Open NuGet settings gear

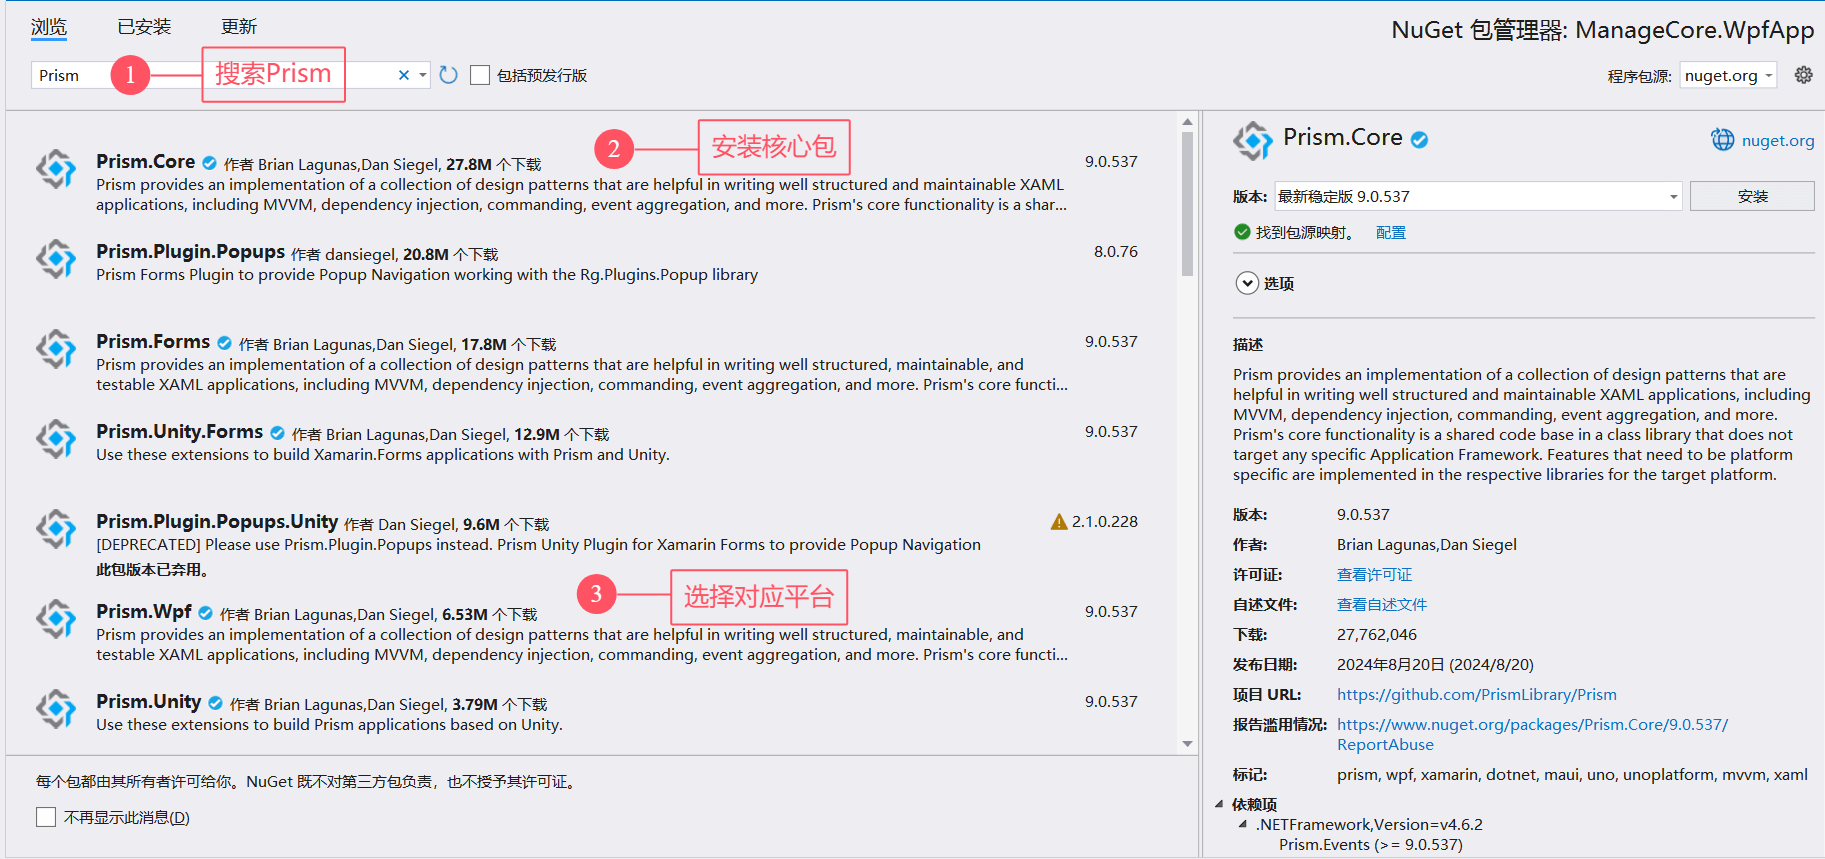1803,75
